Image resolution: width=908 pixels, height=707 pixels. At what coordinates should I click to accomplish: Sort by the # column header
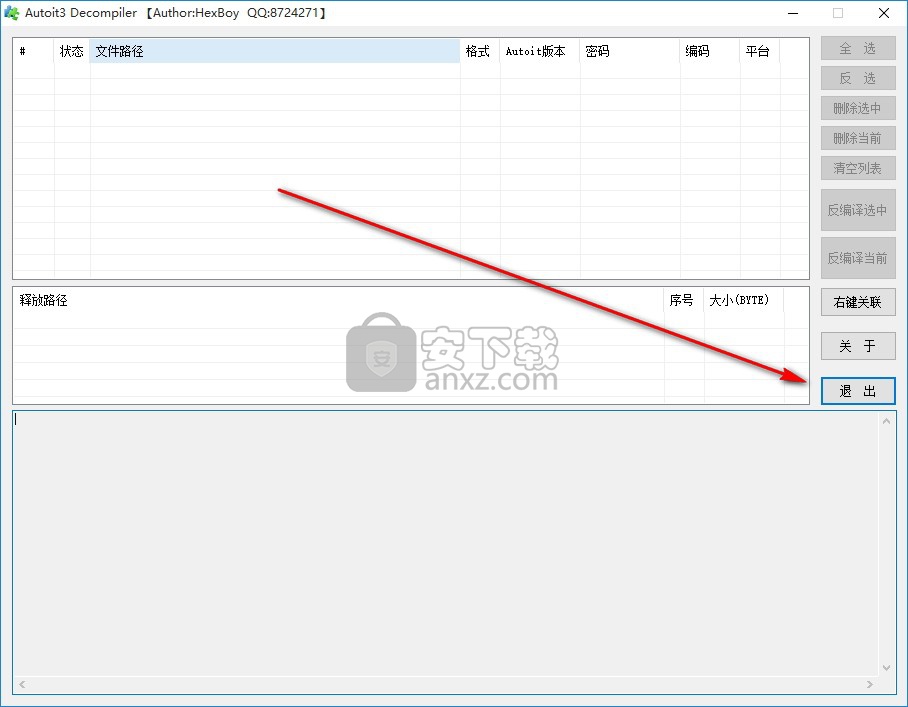click(x=34, y=51)
